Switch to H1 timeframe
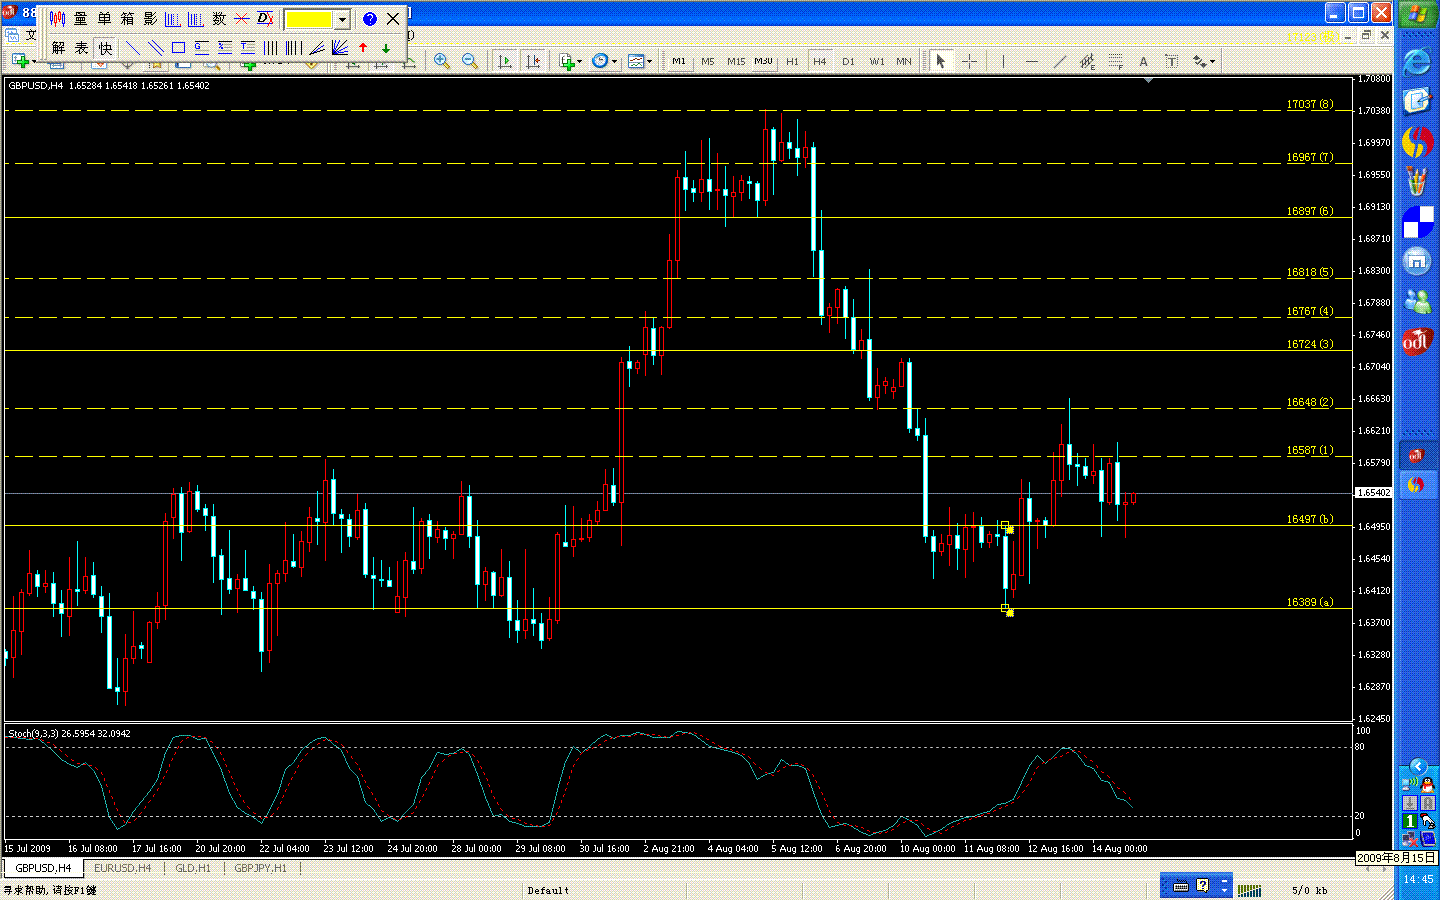The height and width of the screenshot is (900, 1440). (792, 61)
